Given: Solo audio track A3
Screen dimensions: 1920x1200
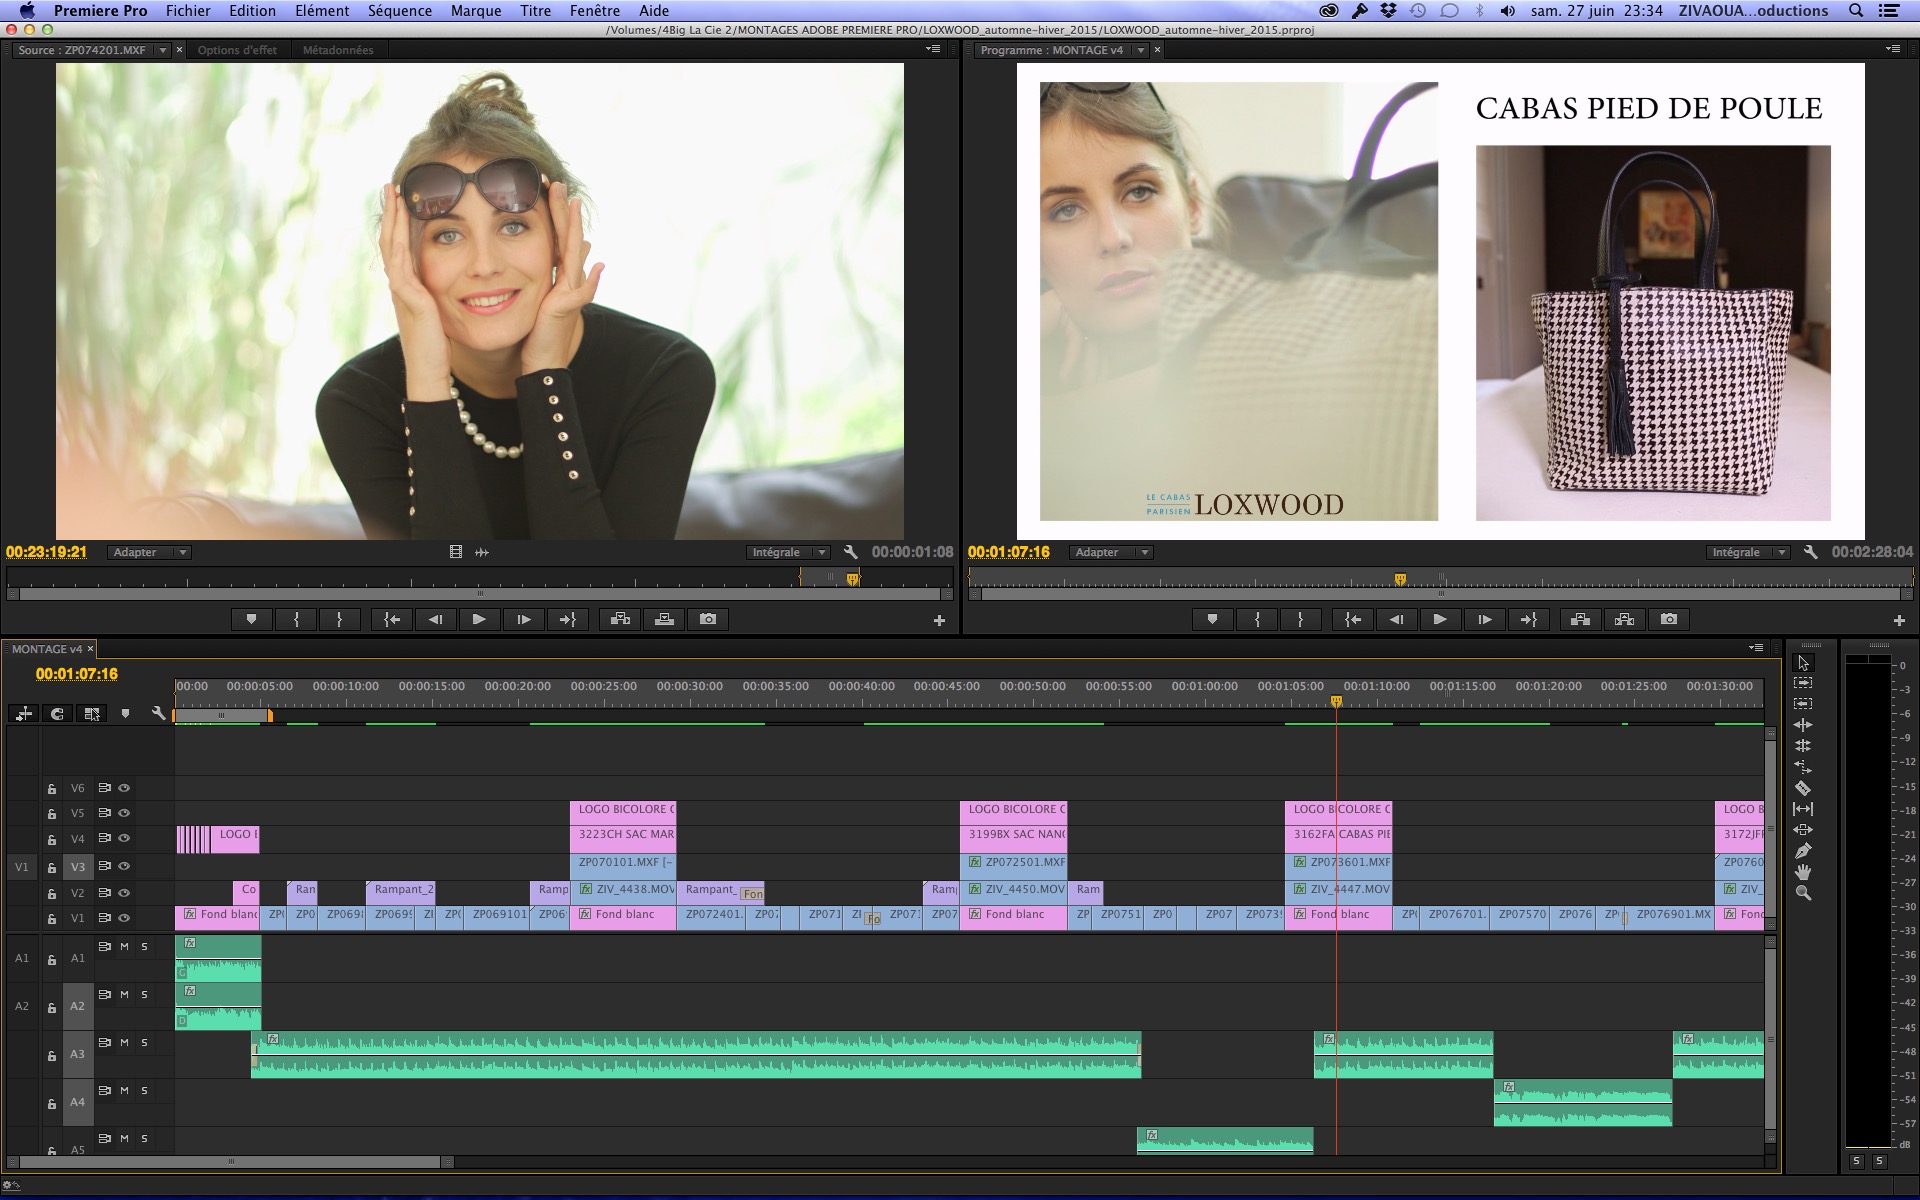Looking at the screenshot, I should pyautogui.click(x=144, y=1042).
